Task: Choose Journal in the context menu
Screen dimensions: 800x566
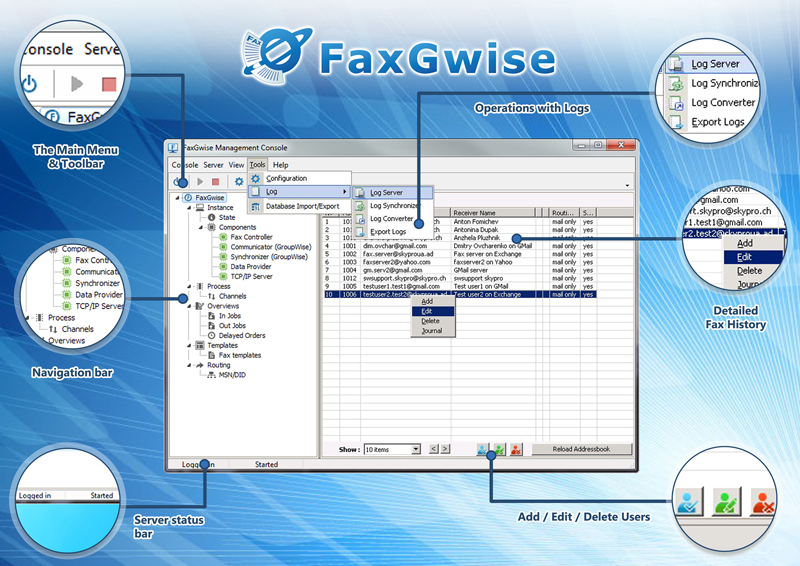Action: (433, 331)
